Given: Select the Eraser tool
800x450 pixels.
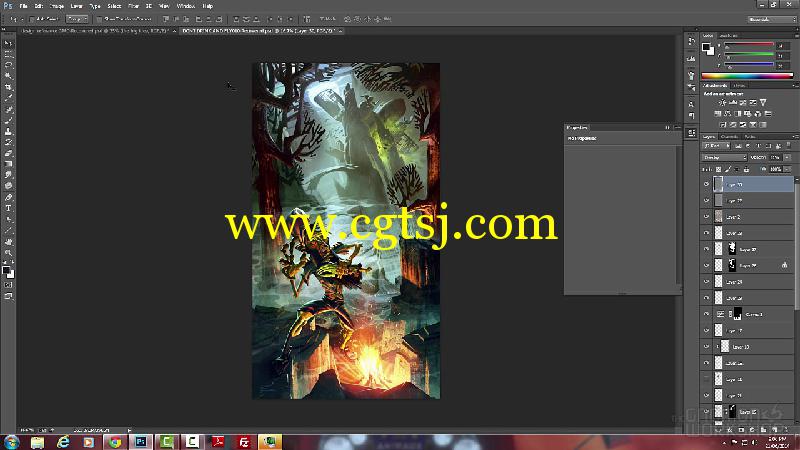Looking at the screenshot, I should pos(8,153).
